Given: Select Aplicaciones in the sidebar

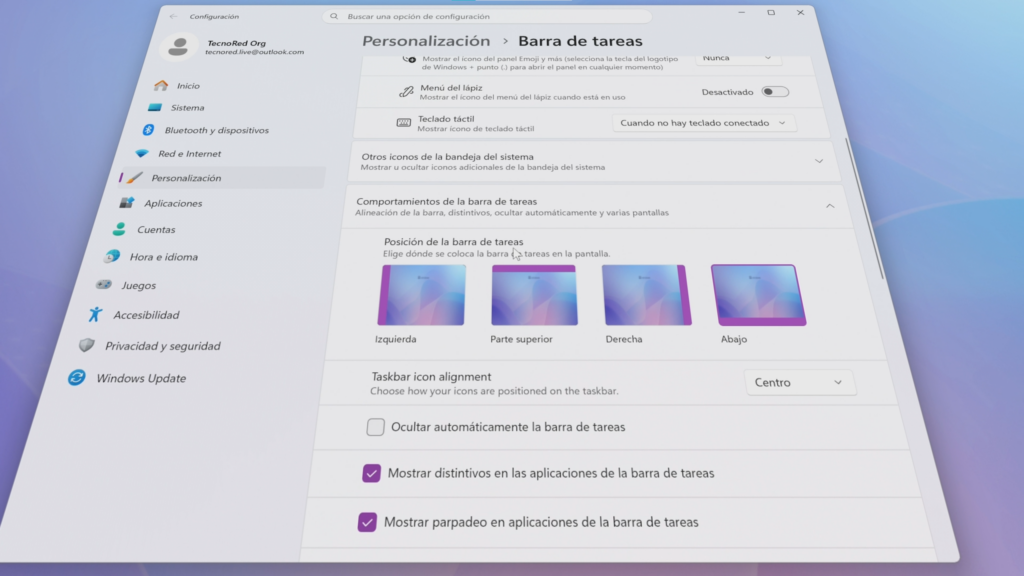Looking at the screenshot, I should [173, 203].
